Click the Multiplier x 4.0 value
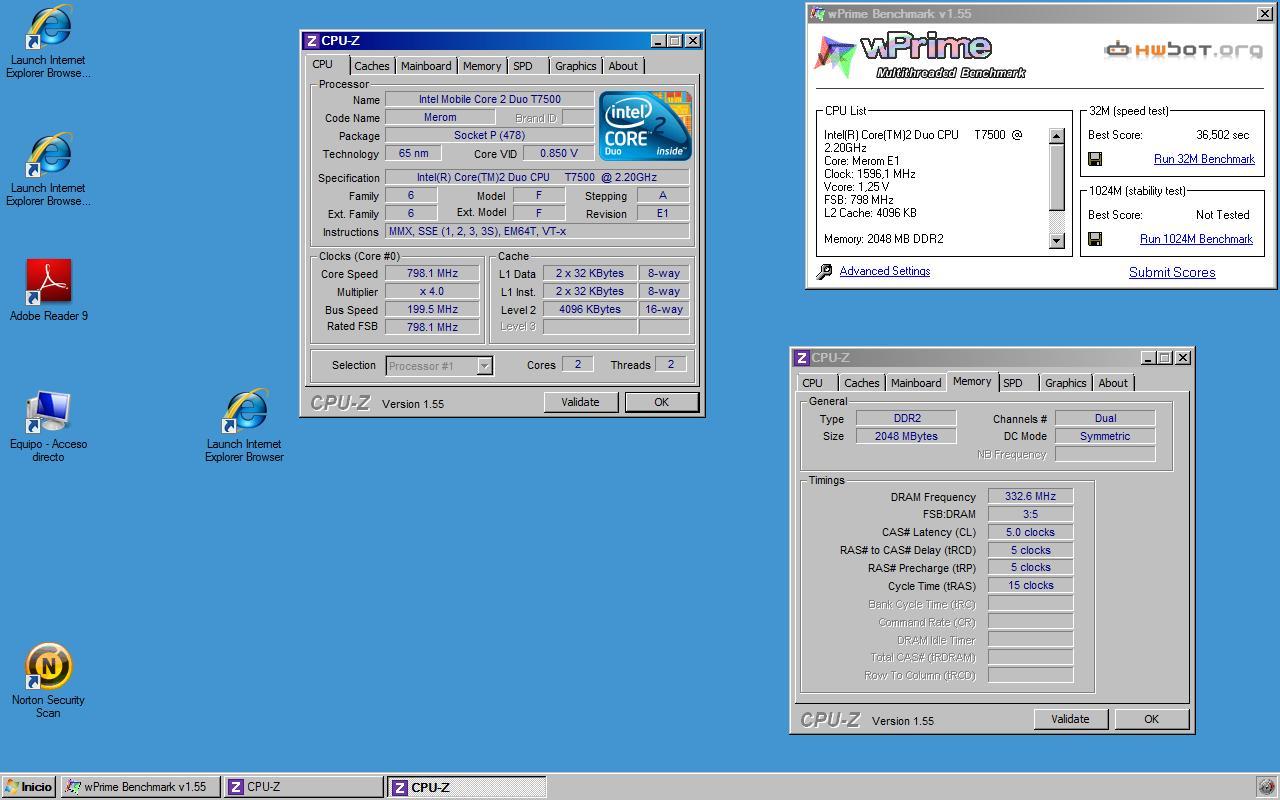Screen dimensions: 1280x800 coord(432,291)
